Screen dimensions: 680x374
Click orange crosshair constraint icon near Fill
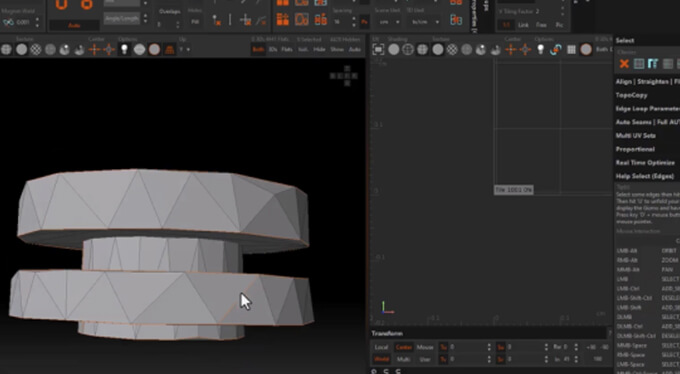point(245,20)
